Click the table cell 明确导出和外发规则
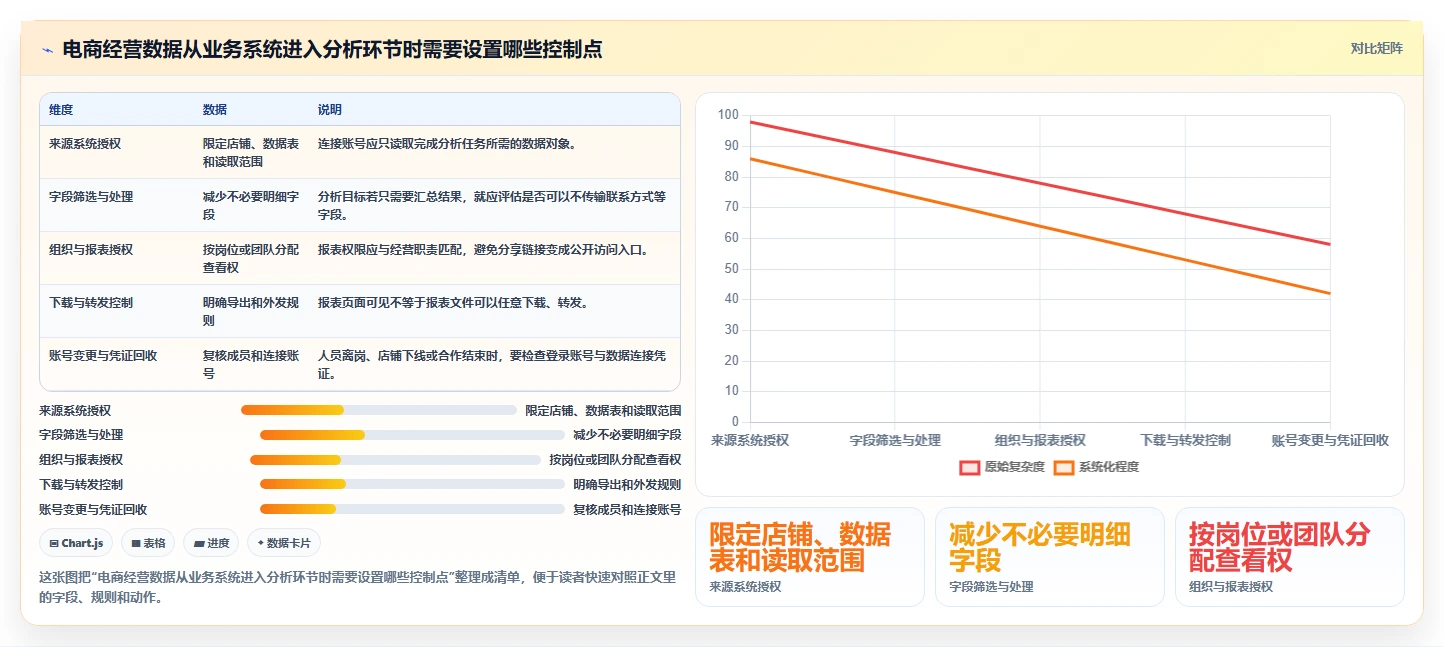 pos(251,311)
